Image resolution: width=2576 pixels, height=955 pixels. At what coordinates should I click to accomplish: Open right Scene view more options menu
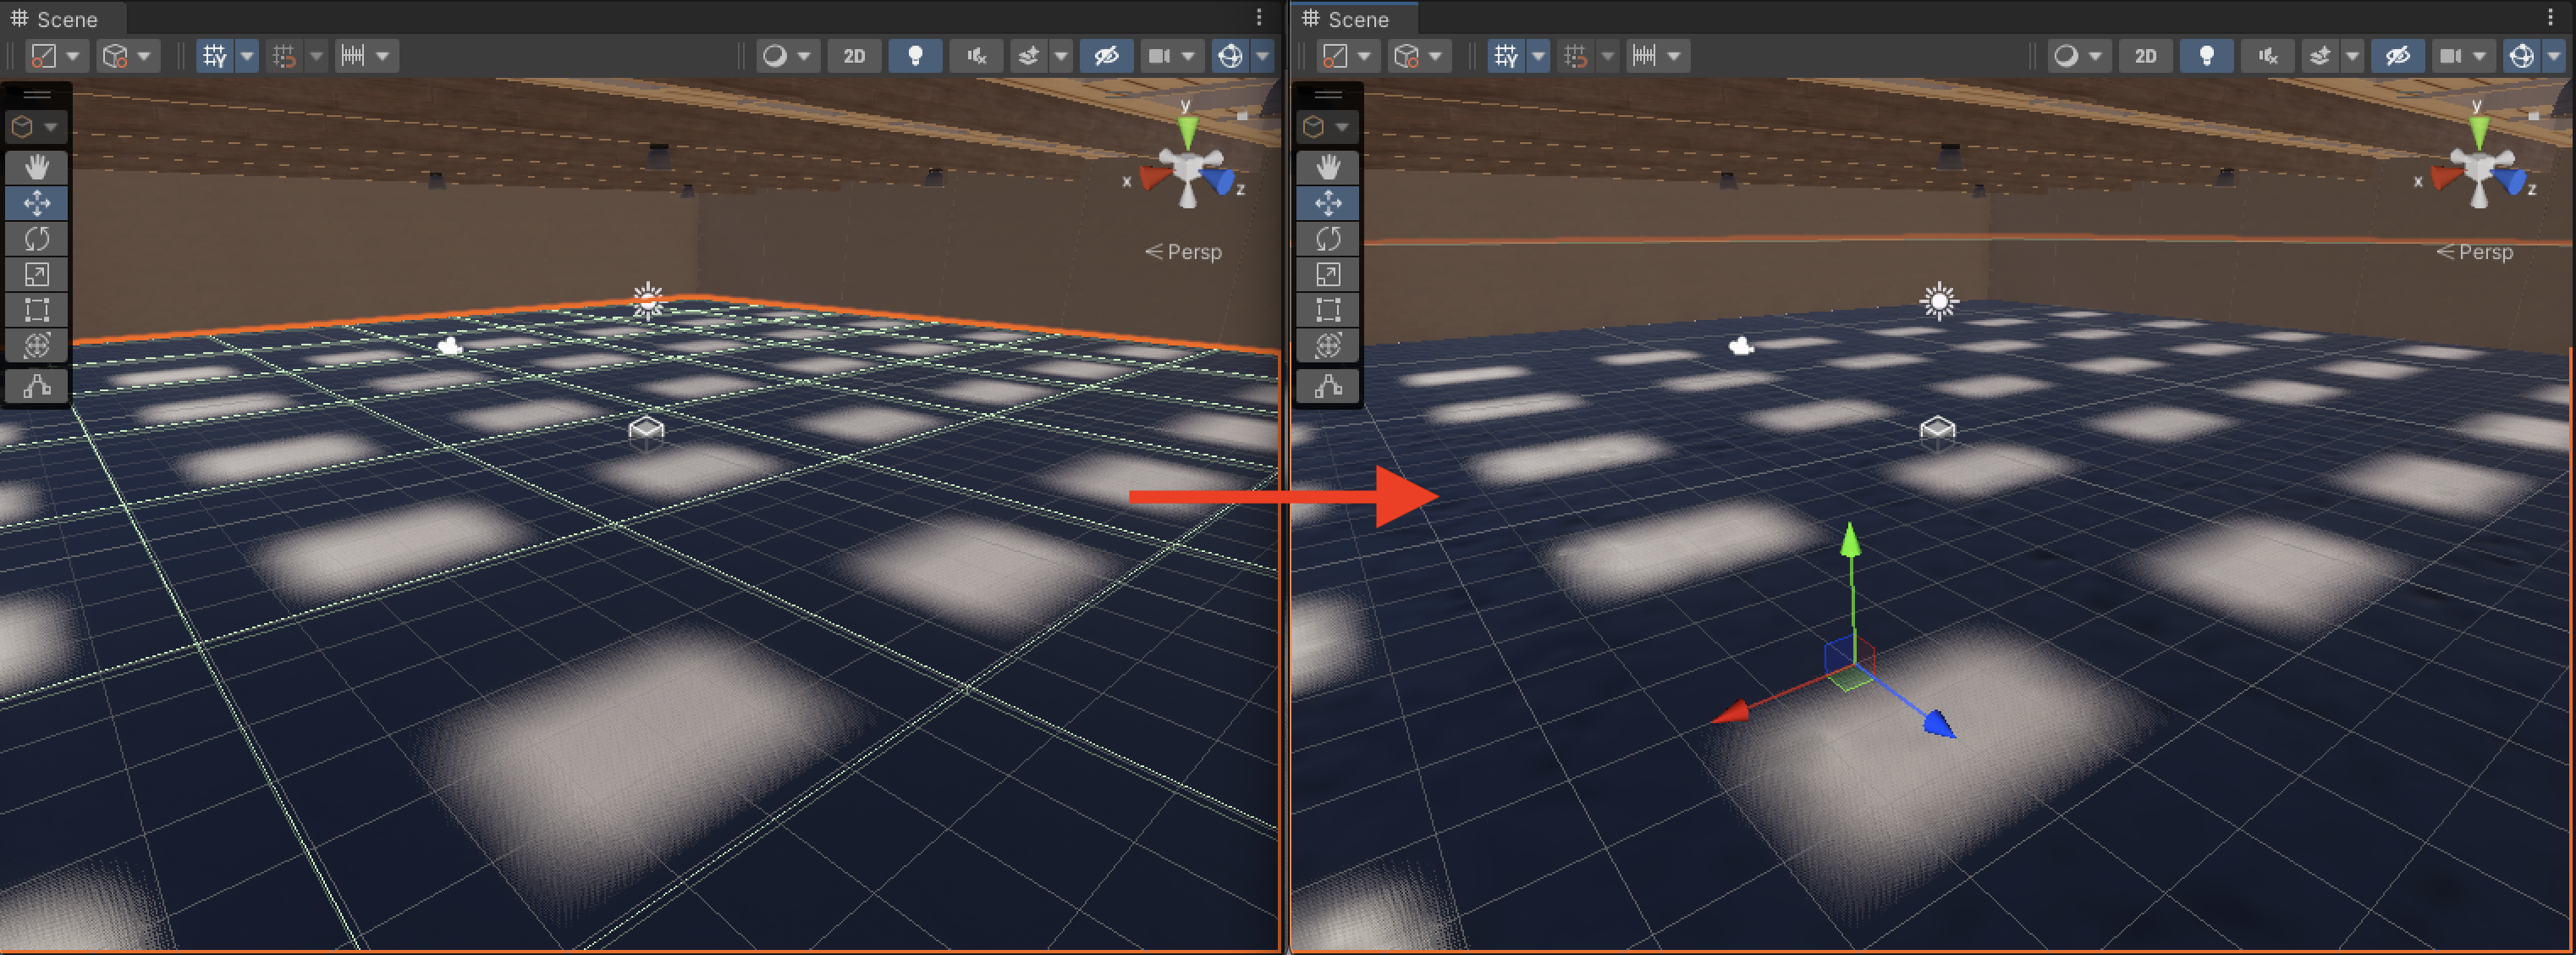[x=2550, y=18]
